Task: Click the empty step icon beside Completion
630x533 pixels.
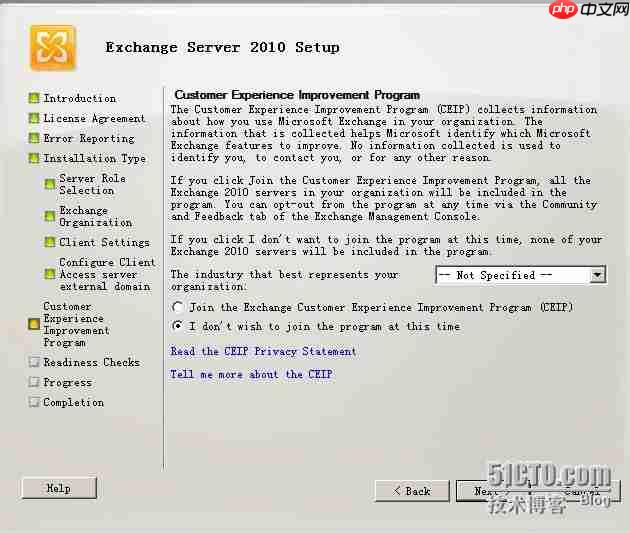Action: tap(34, 402)
